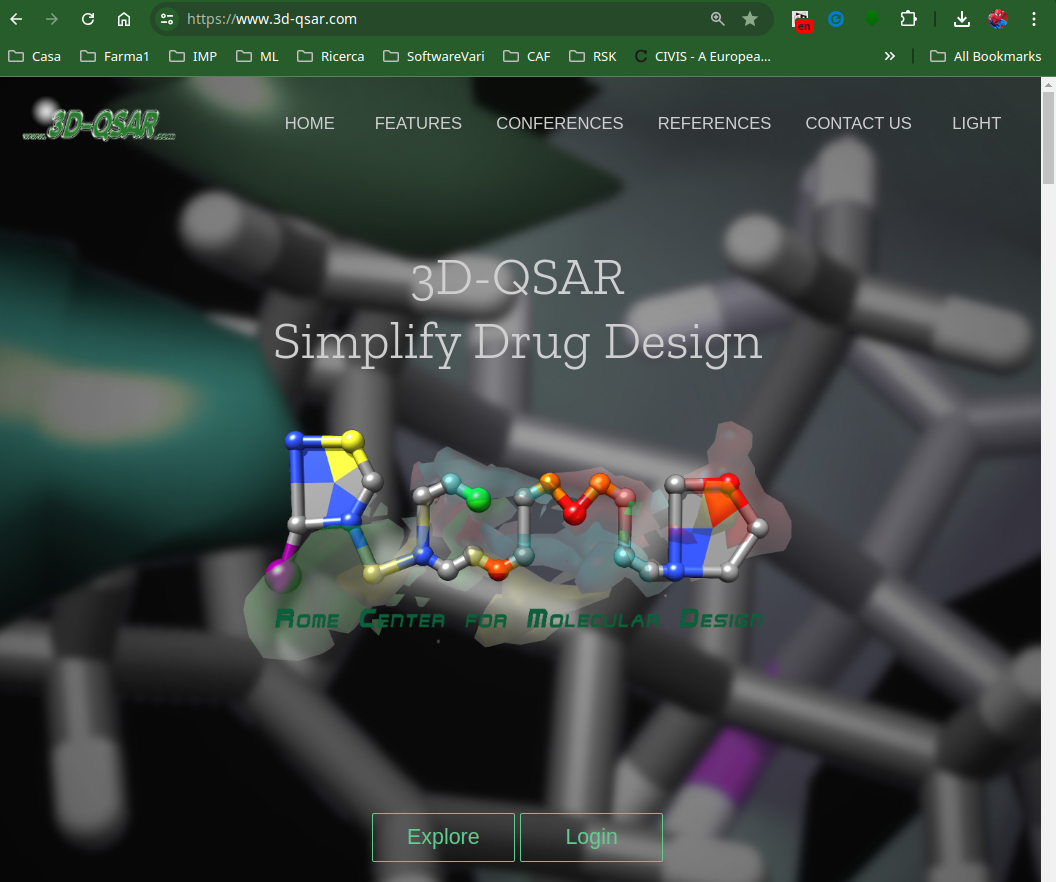Open the CAF bookmarks folder

coord(527,57)
